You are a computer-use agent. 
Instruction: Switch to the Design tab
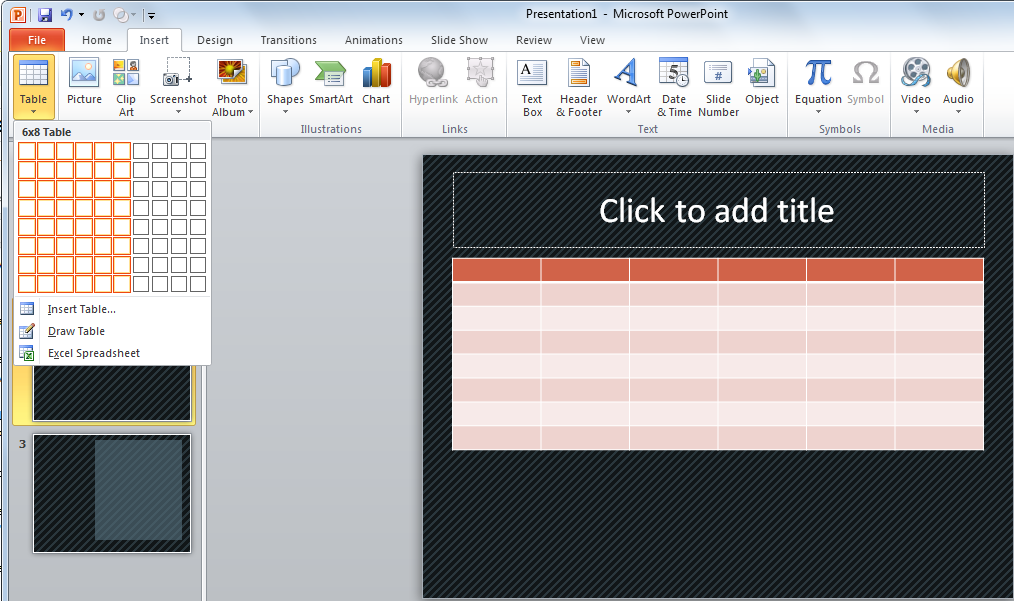[214, 40]
